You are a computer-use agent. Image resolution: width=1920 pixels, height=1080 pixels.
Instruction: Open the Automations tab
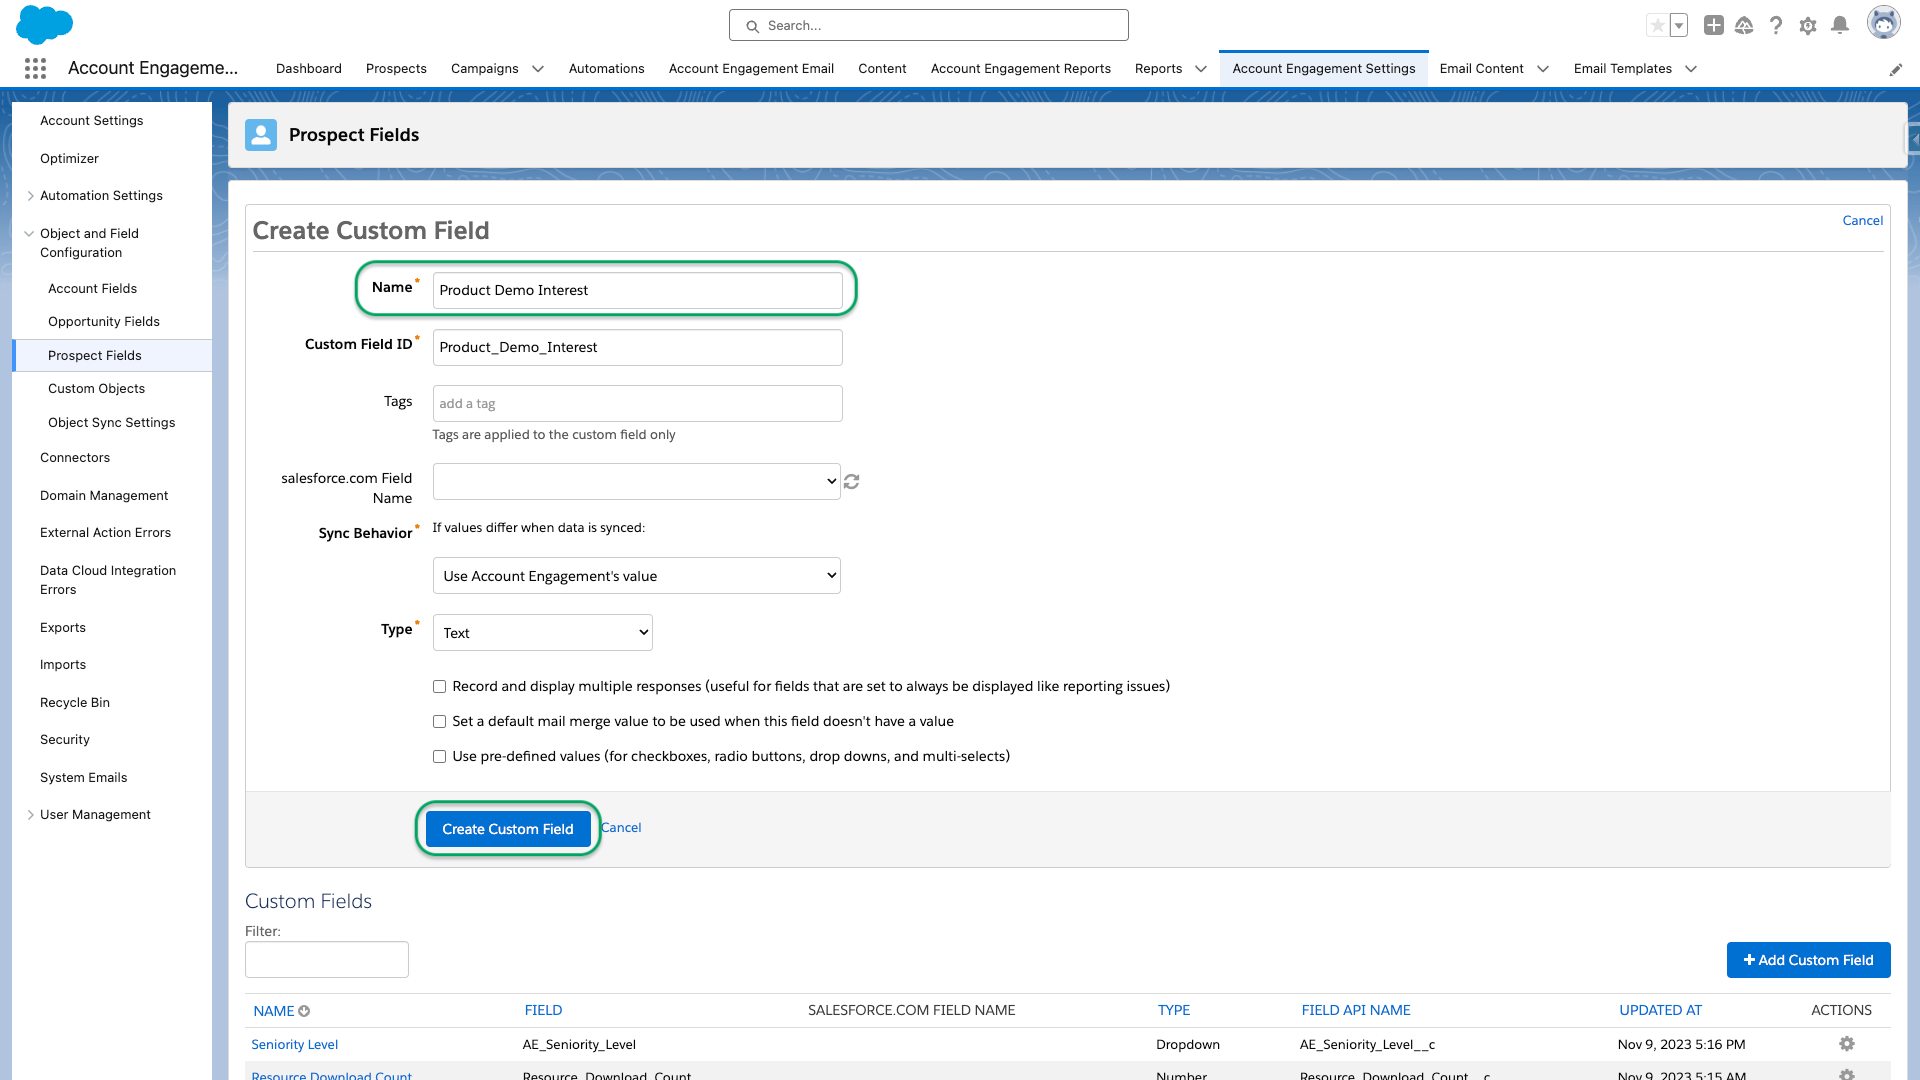click(x=607, y=69)
